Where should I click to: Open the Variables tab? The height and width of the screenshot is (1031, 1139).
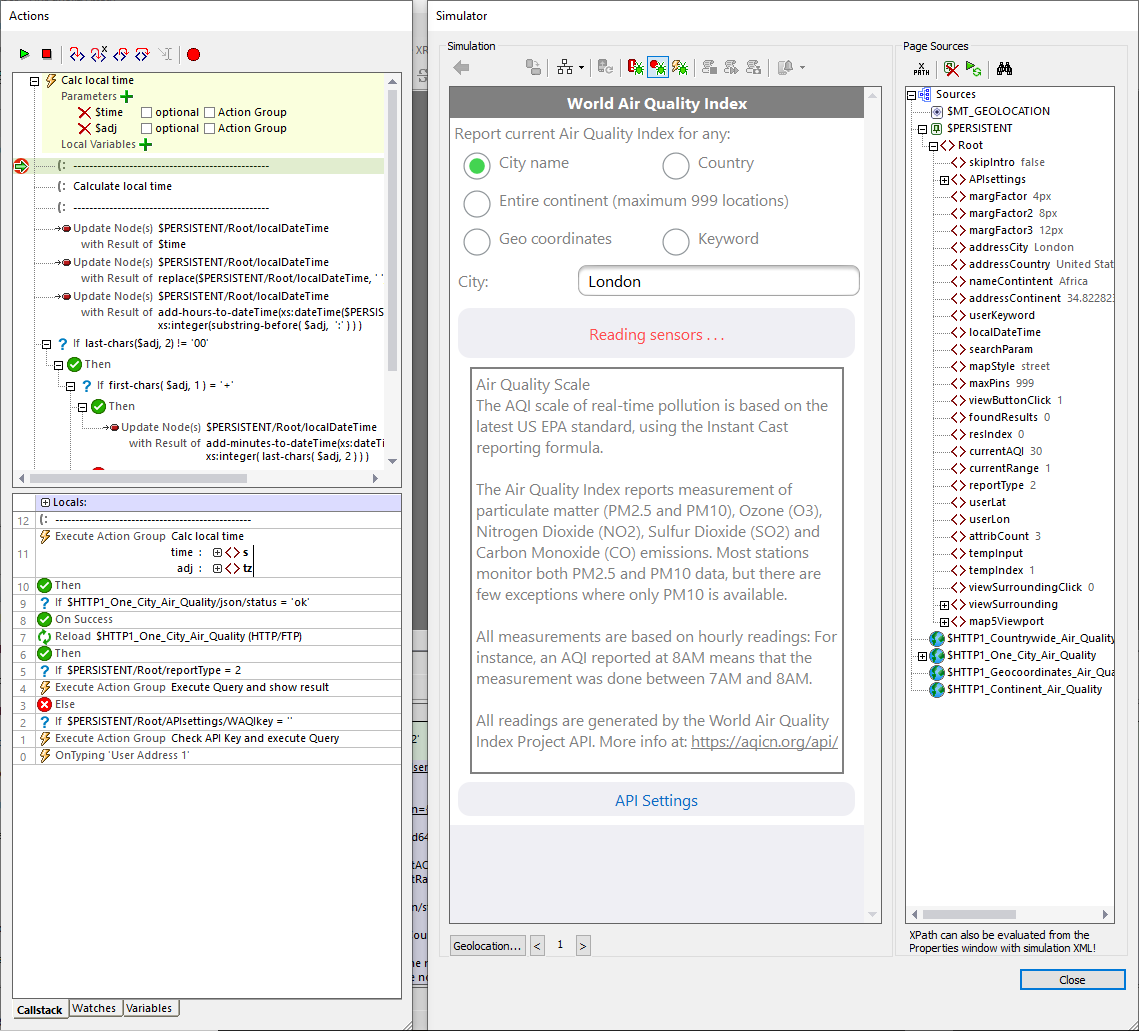(x=150, y=1009)
